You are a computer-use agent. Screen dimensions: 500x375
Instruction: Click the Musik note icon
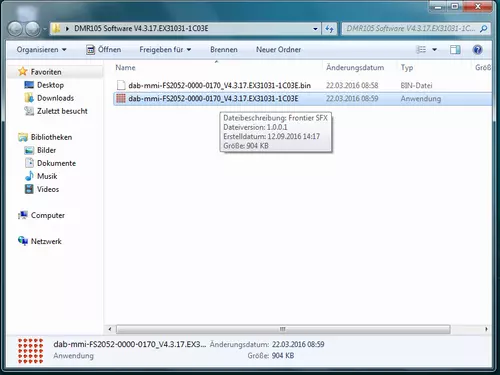coord(29,176)
